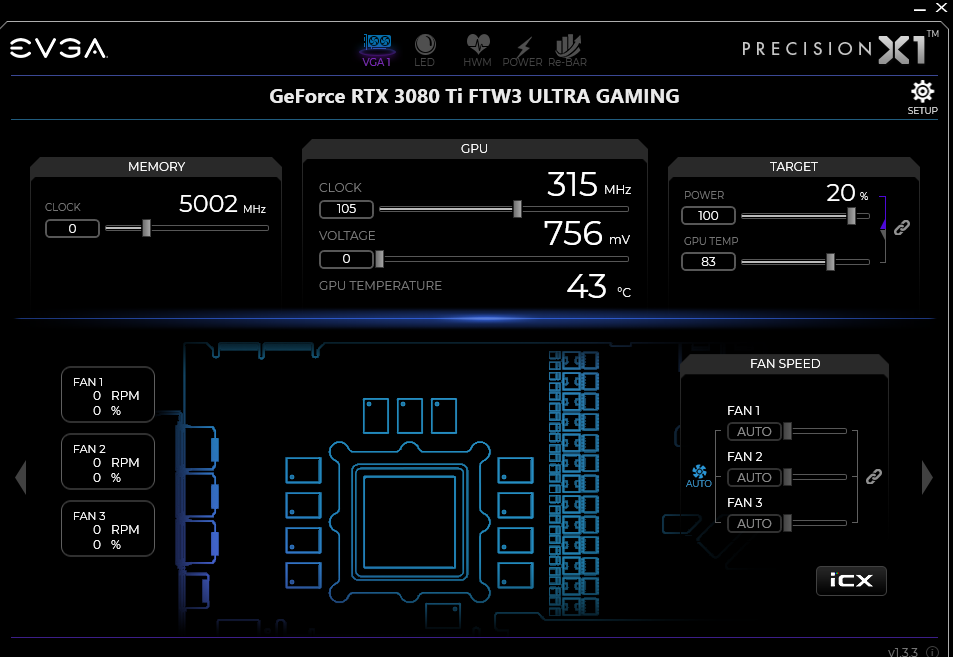Open the Re-BAR settings icon
The width and height of the screenshot is (953, 657).
point(567,48)
